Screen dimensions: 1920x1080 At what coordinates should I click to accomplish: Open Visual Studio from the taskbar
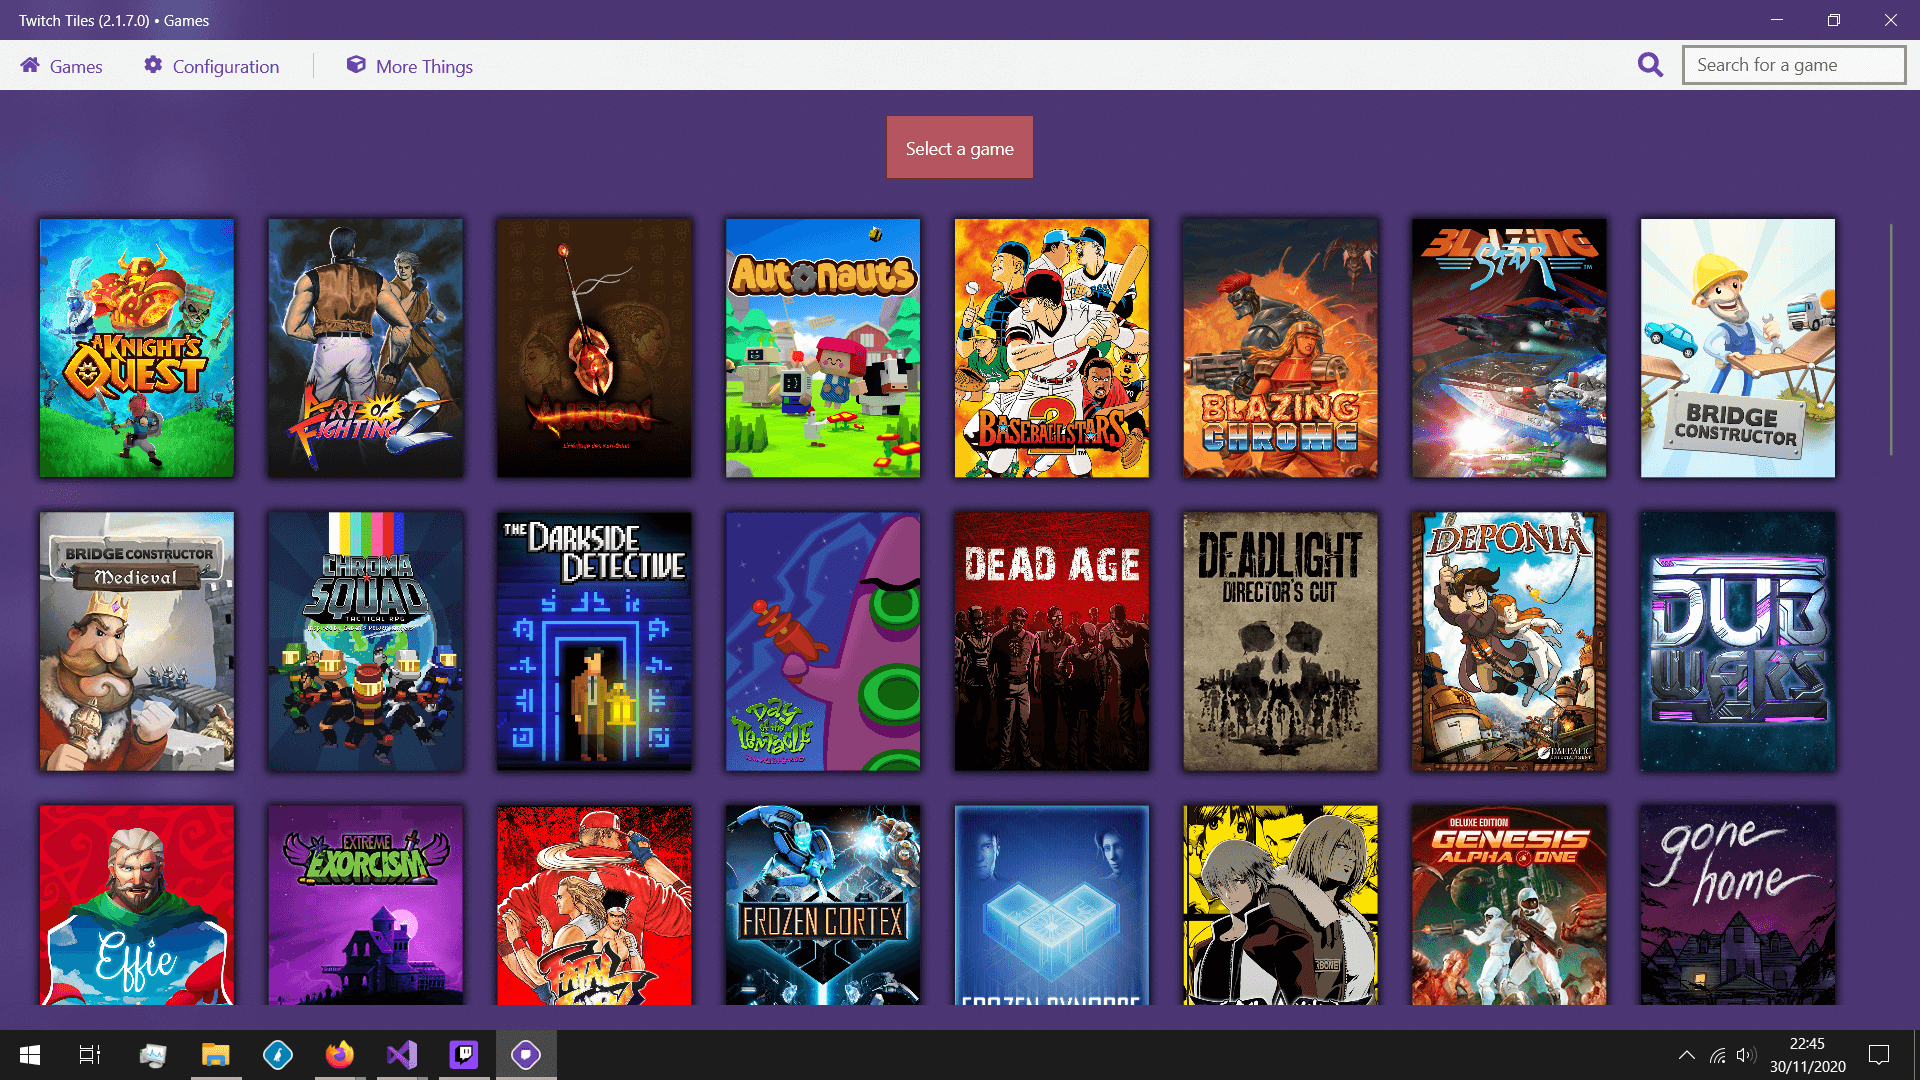click(402, 1054)
